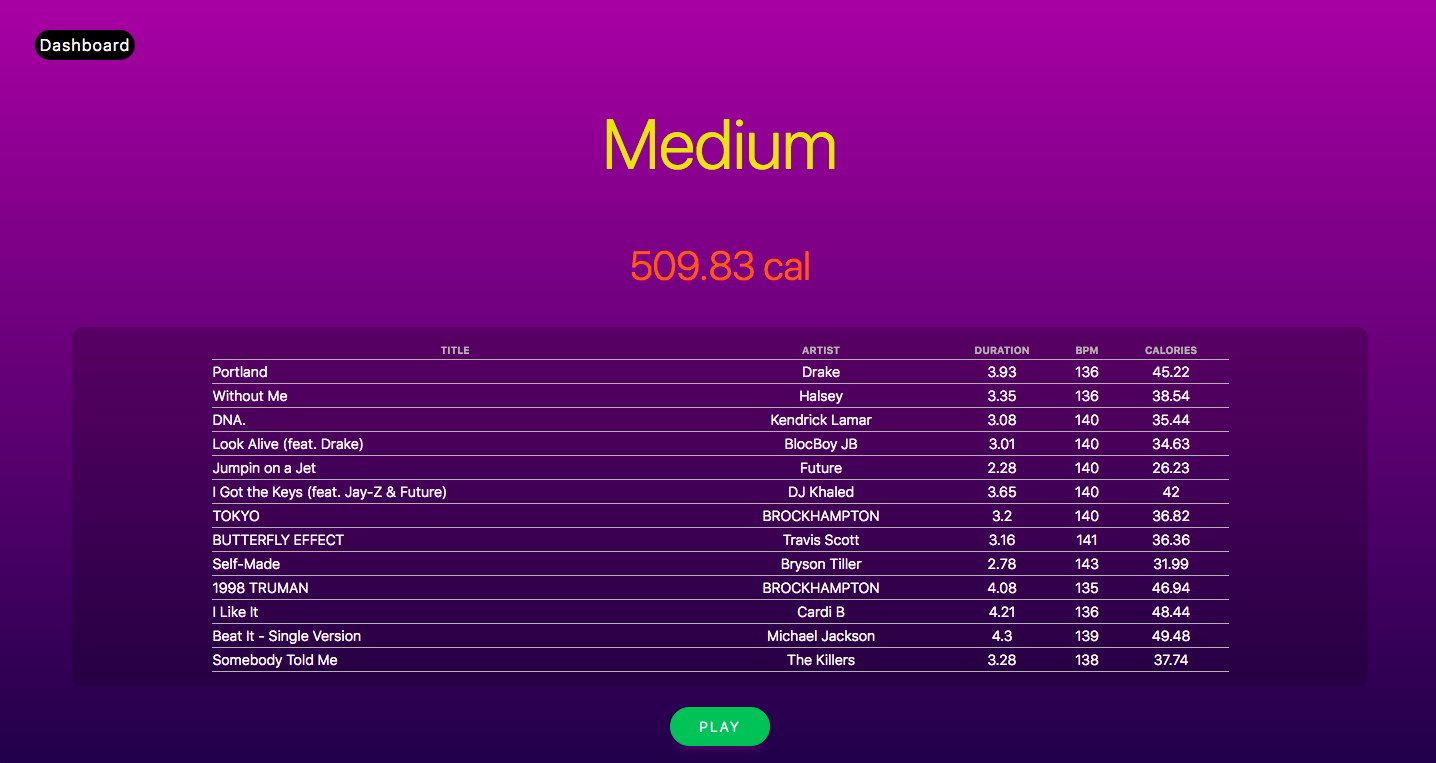Click duration 3.08 for DNA.
The image size is (1436, 763).
coord(1002,420)
